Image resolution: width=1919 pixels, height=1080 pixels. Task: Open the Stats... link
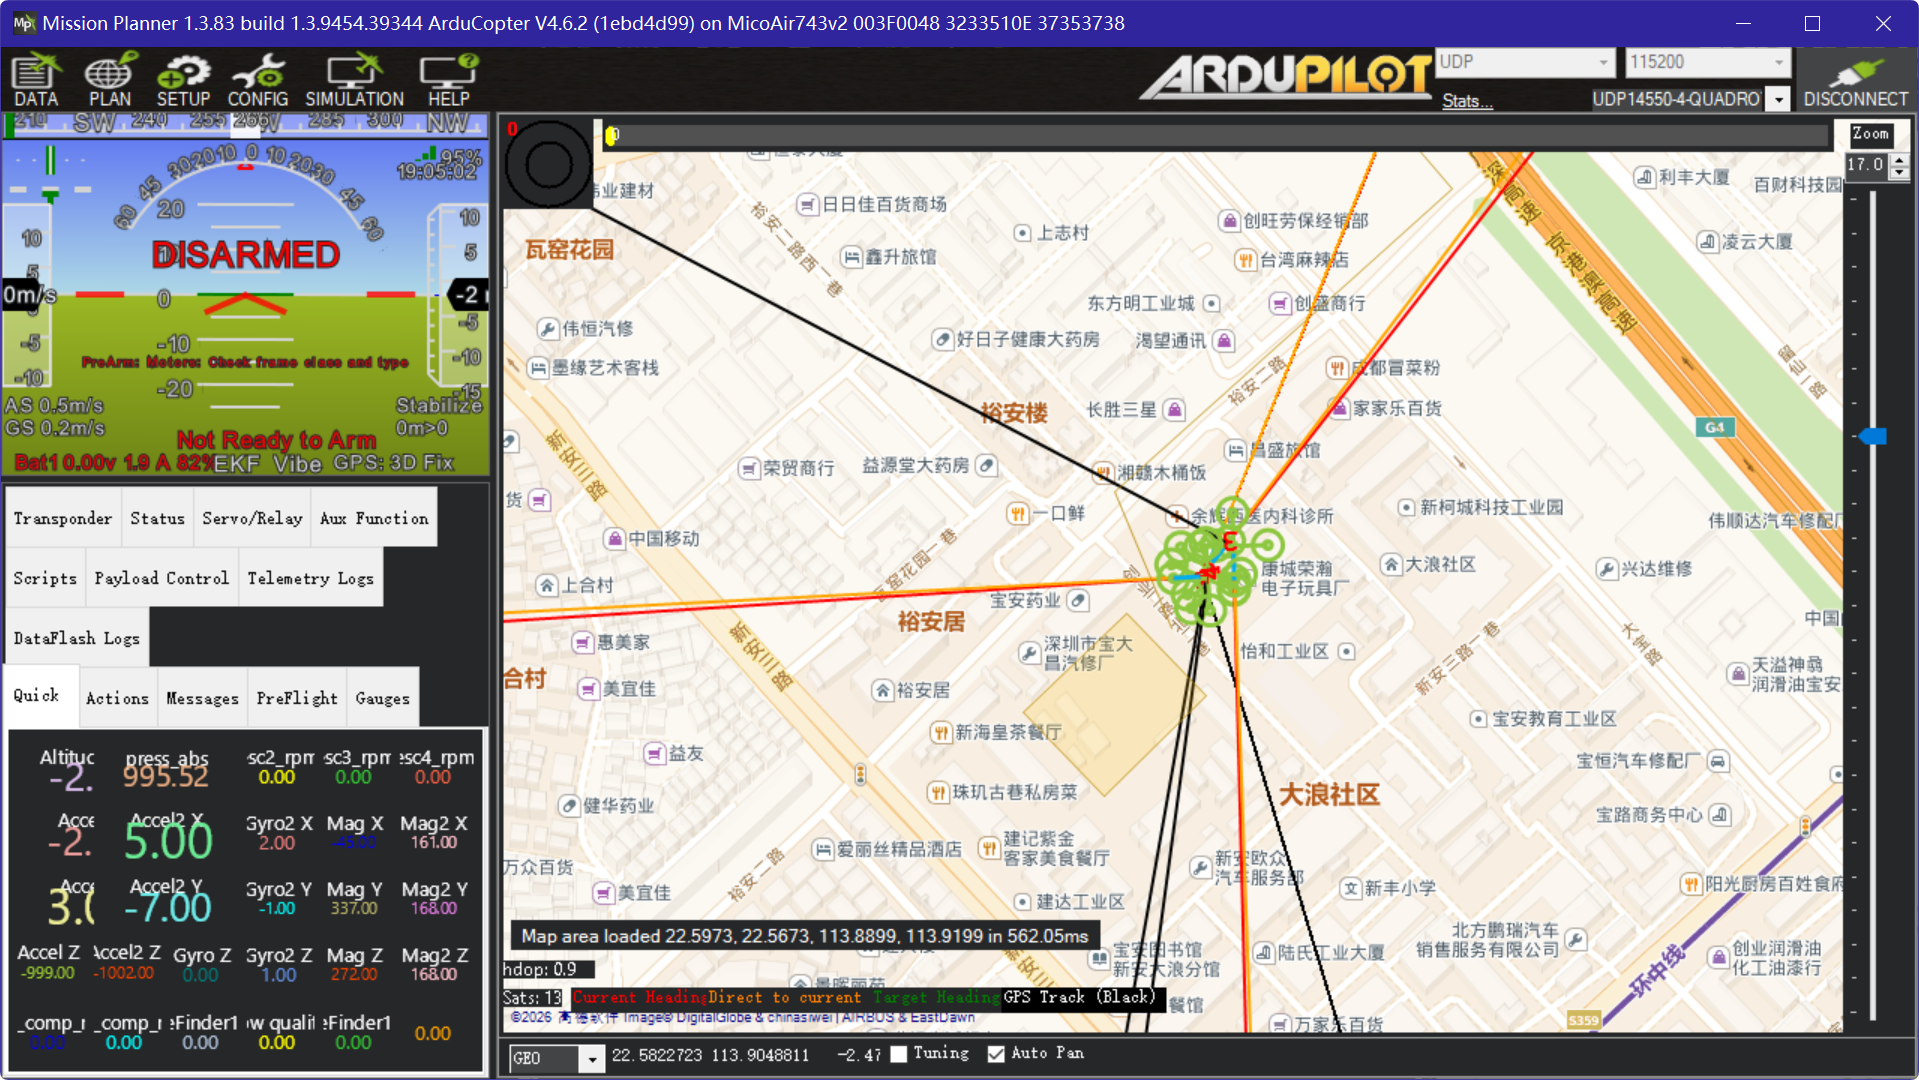click(x=1467, y=100)
